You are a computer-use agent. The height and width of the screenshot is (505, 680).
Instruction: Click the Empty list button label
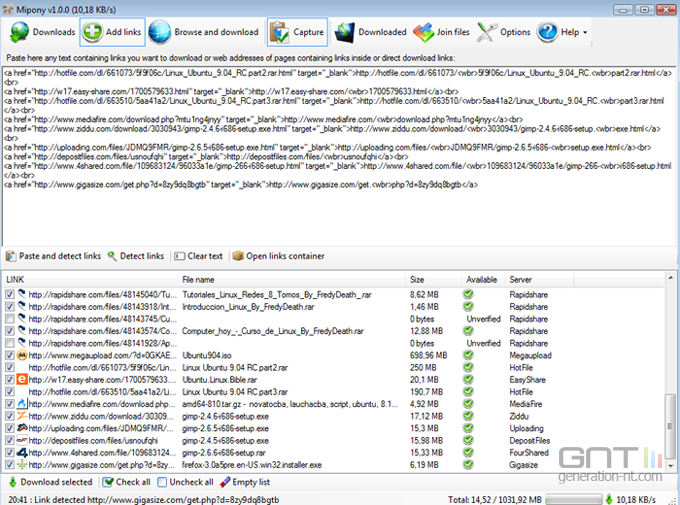click(x=251, y=482)
